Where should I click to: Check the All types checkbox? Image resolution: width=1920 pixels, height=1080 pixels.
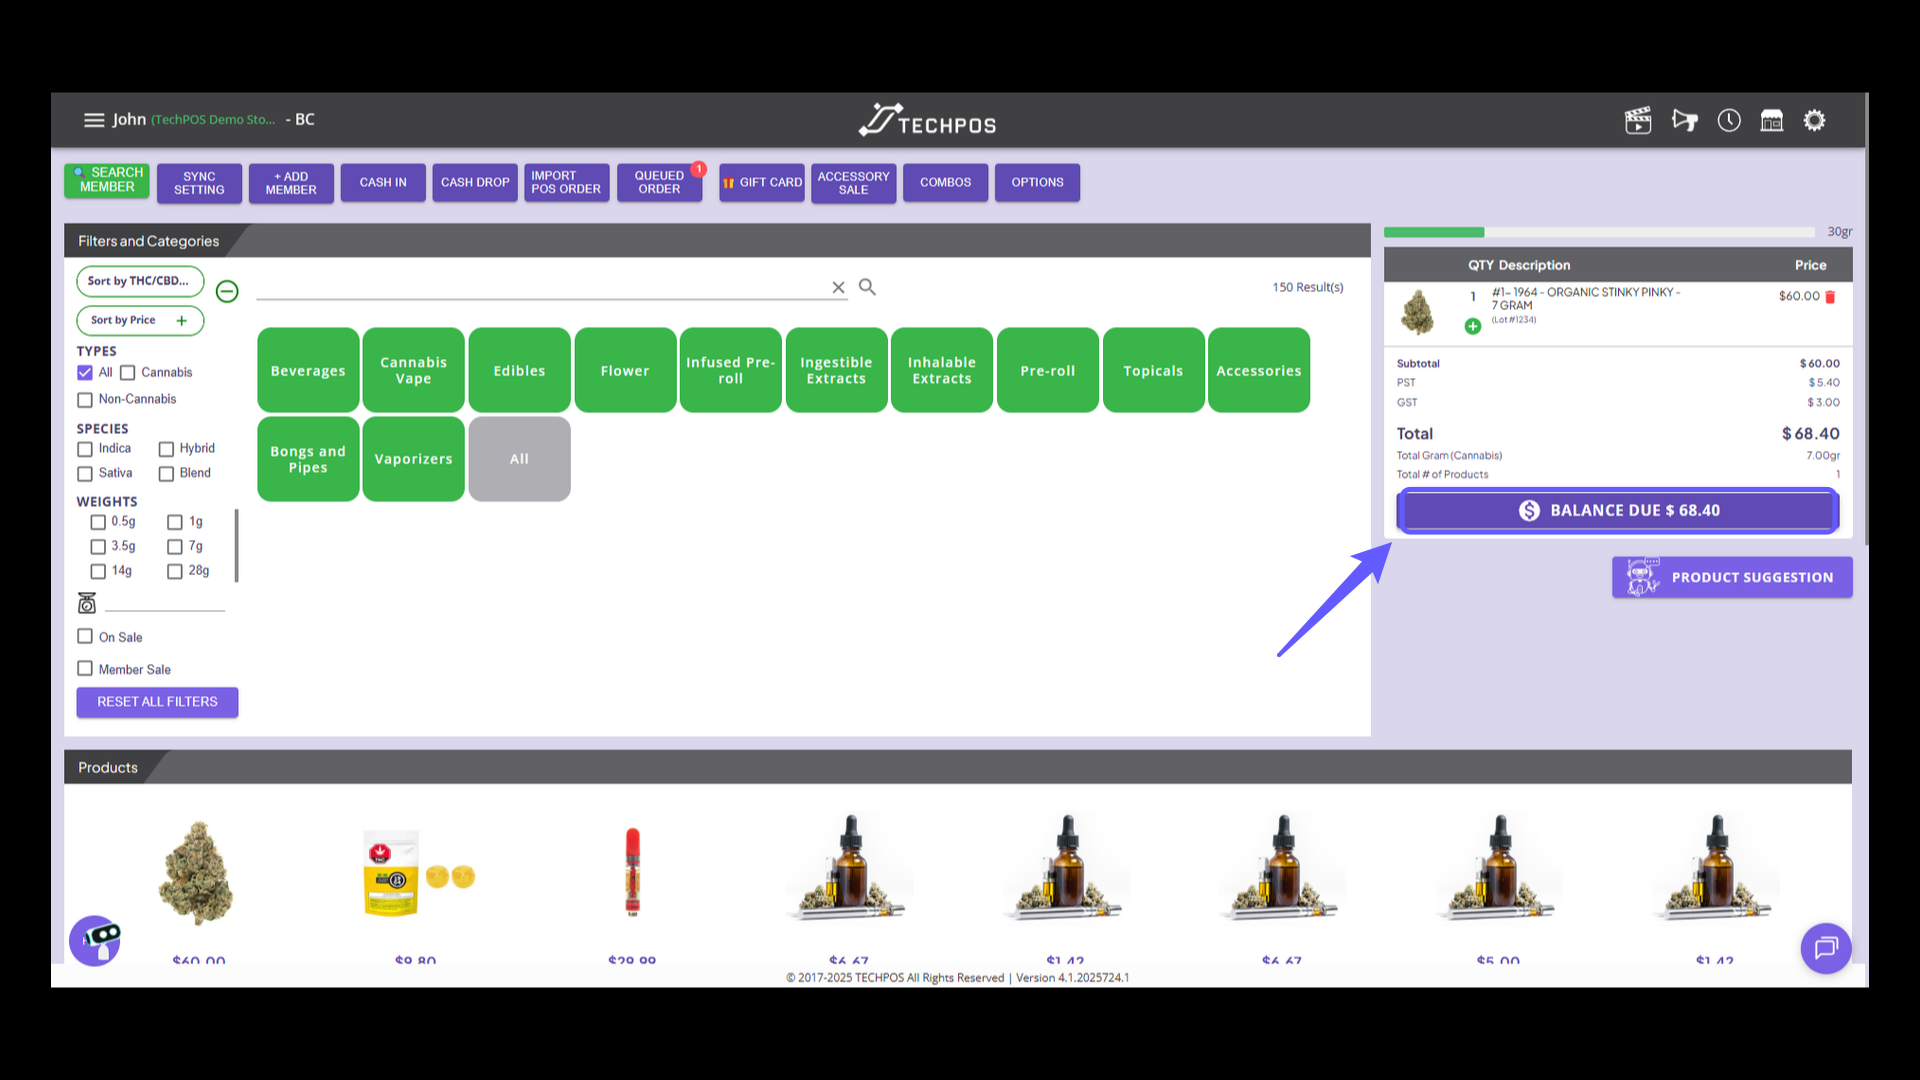(85, 373)
